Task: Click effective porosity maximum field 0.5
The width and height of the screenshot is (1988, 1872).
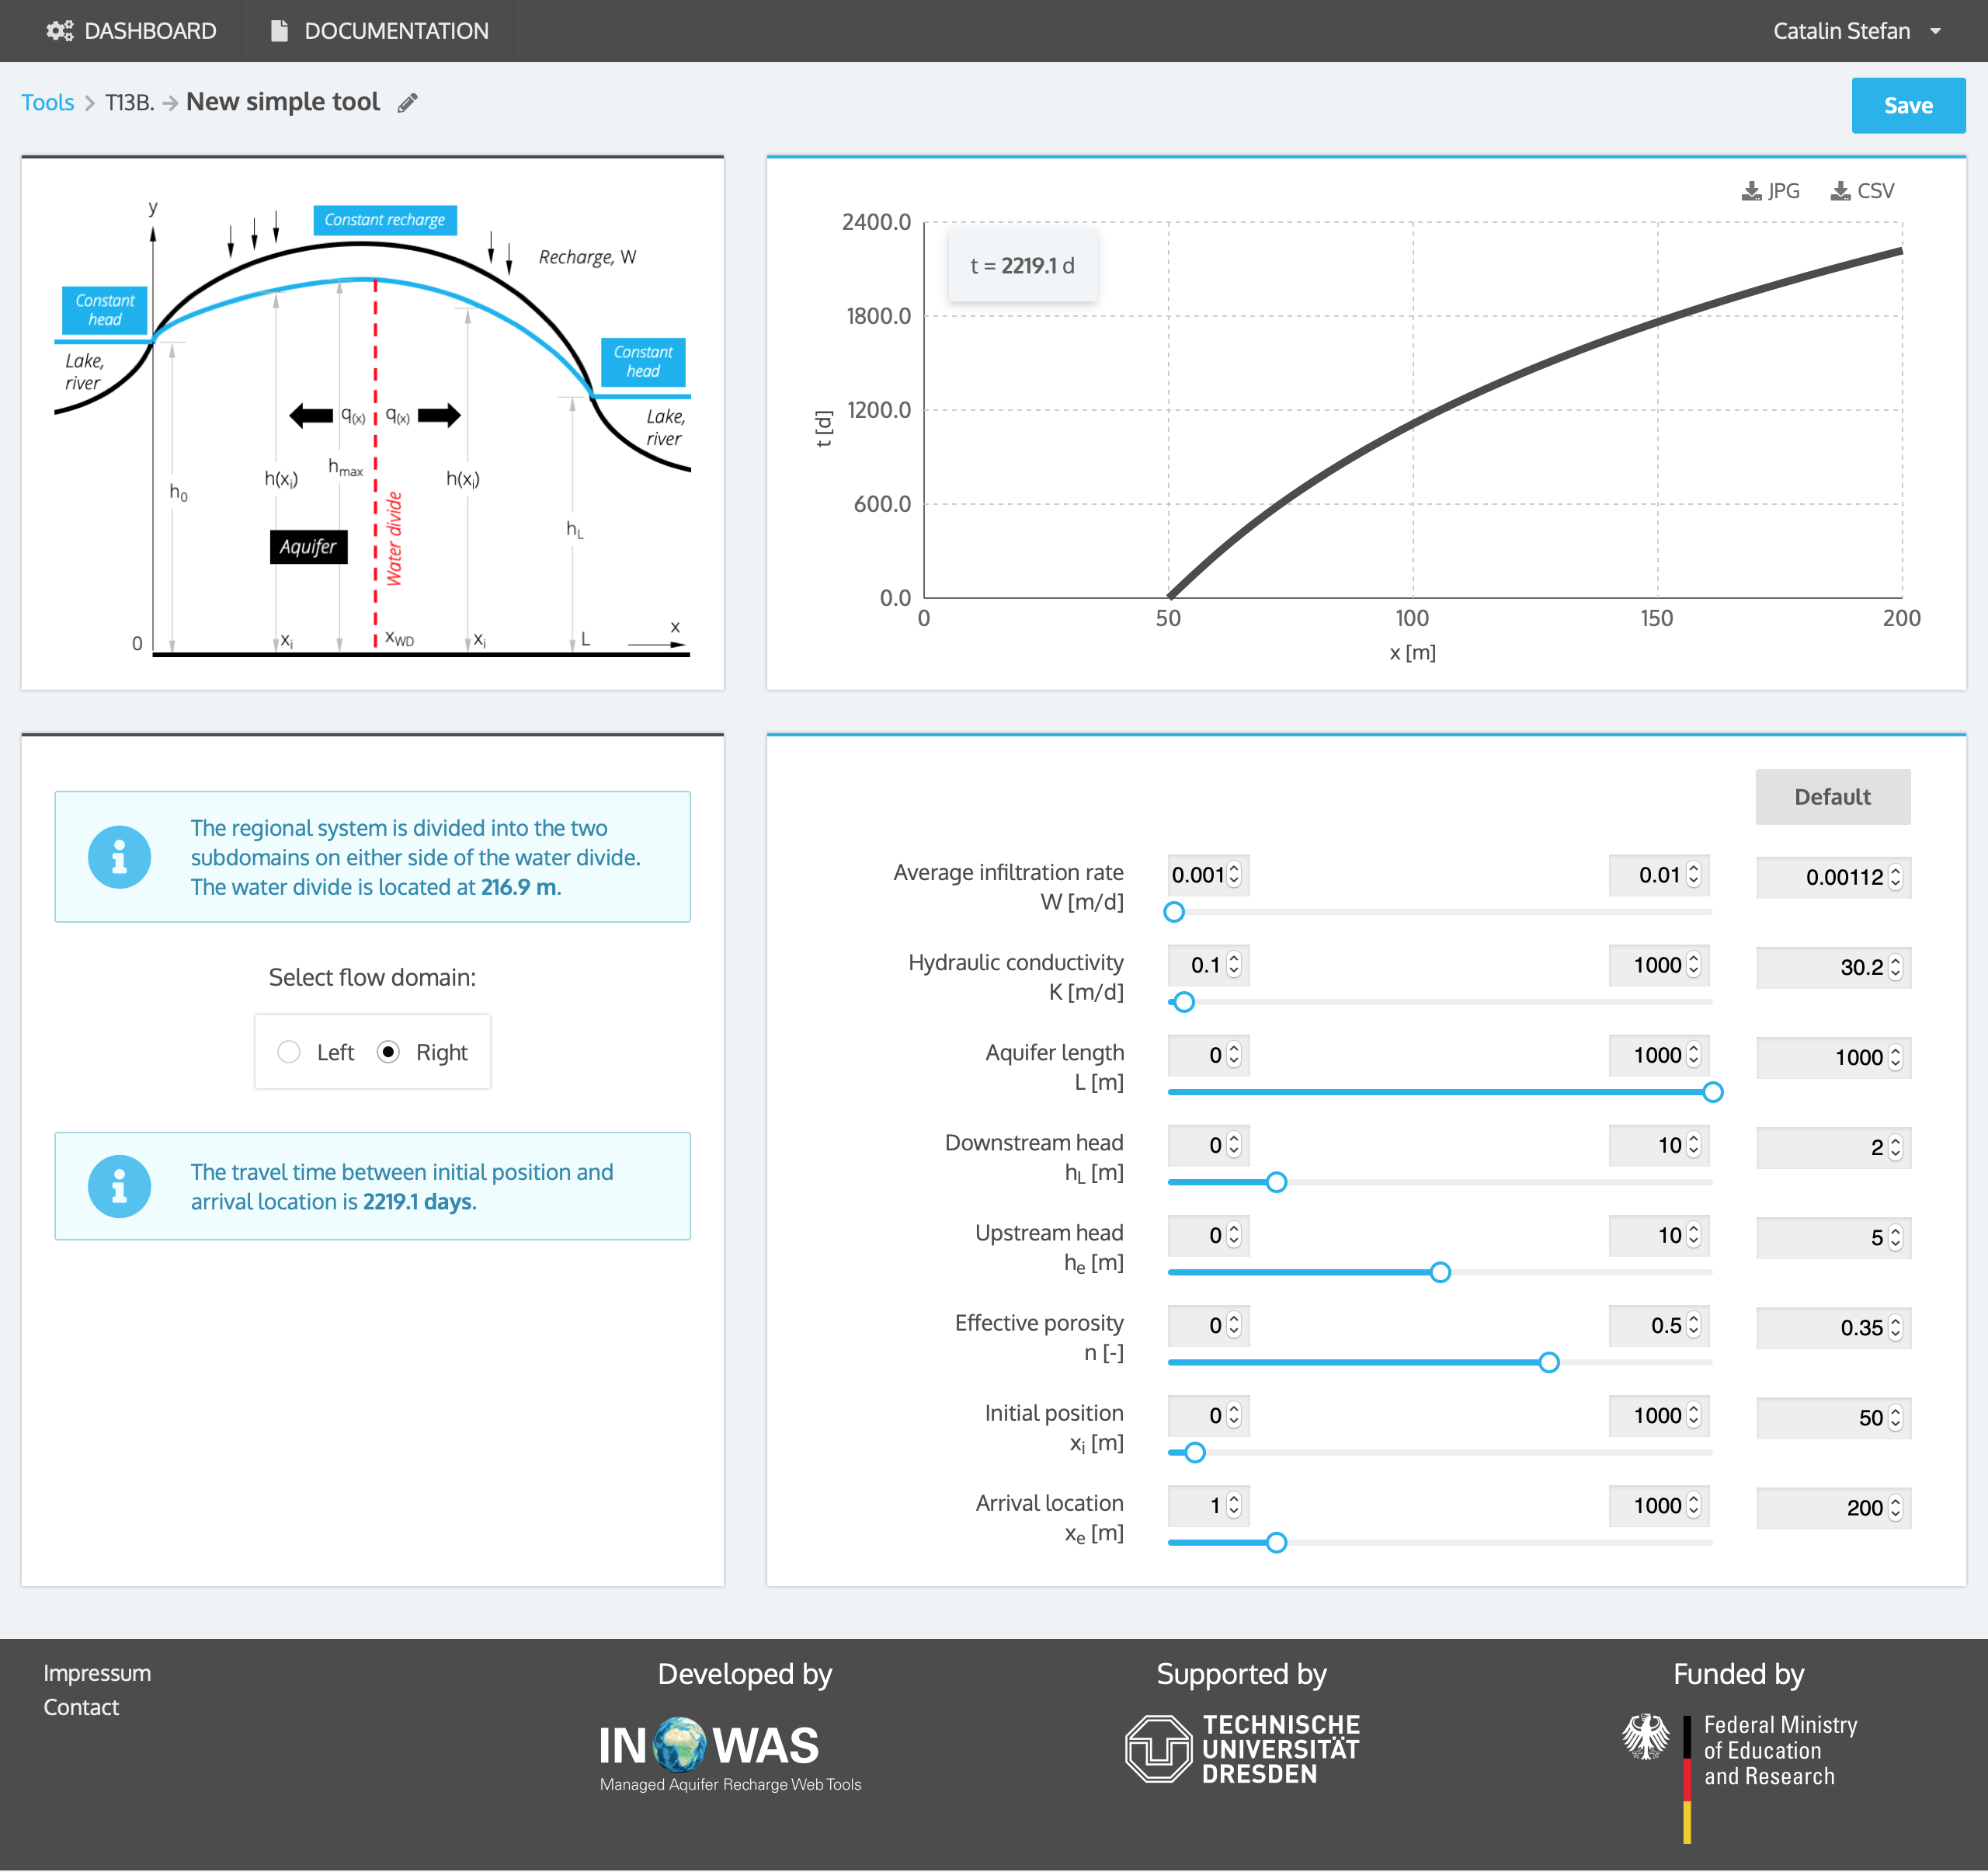Action: click(1659, 1325)
